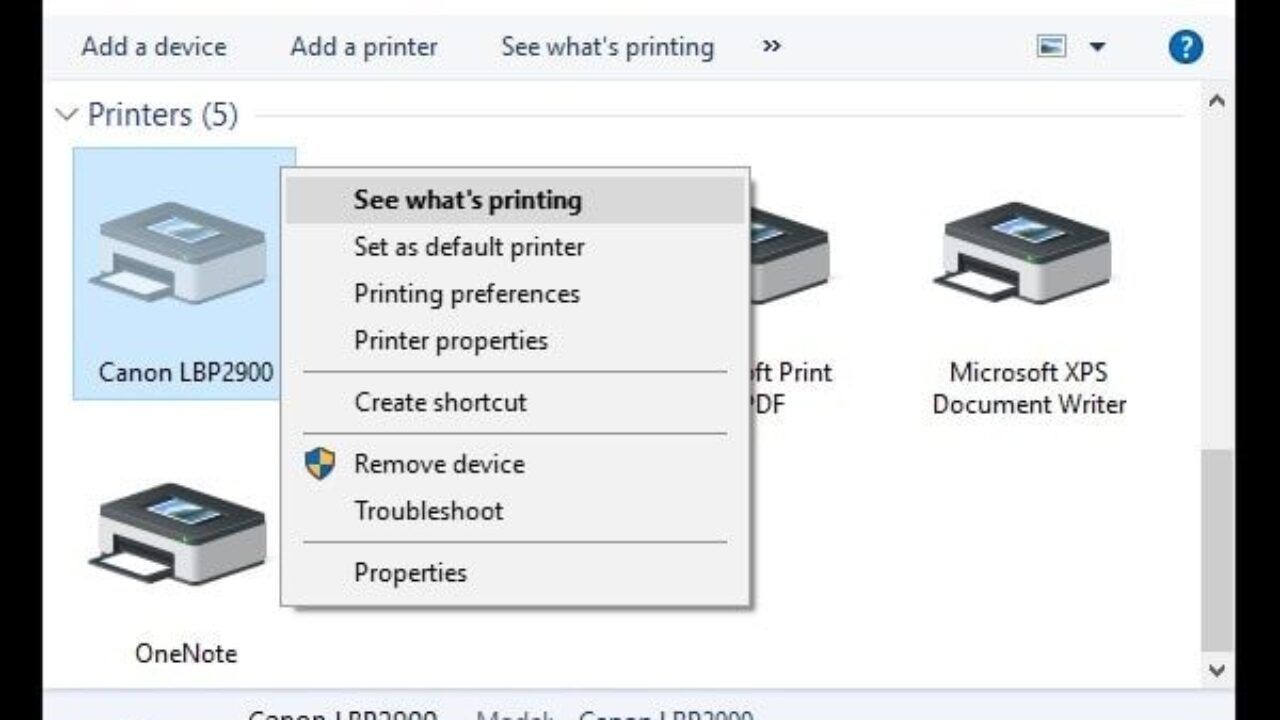Click the OneNote label text

(x=186, y=654)
